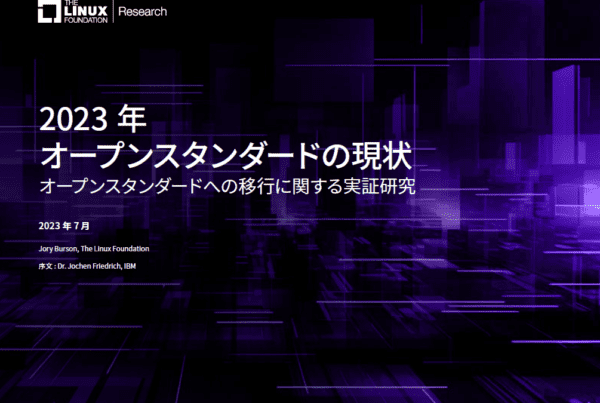Click the date "2023 年 7 月"
This screenshot has width=600, height=403.
[x=64, y=226]
